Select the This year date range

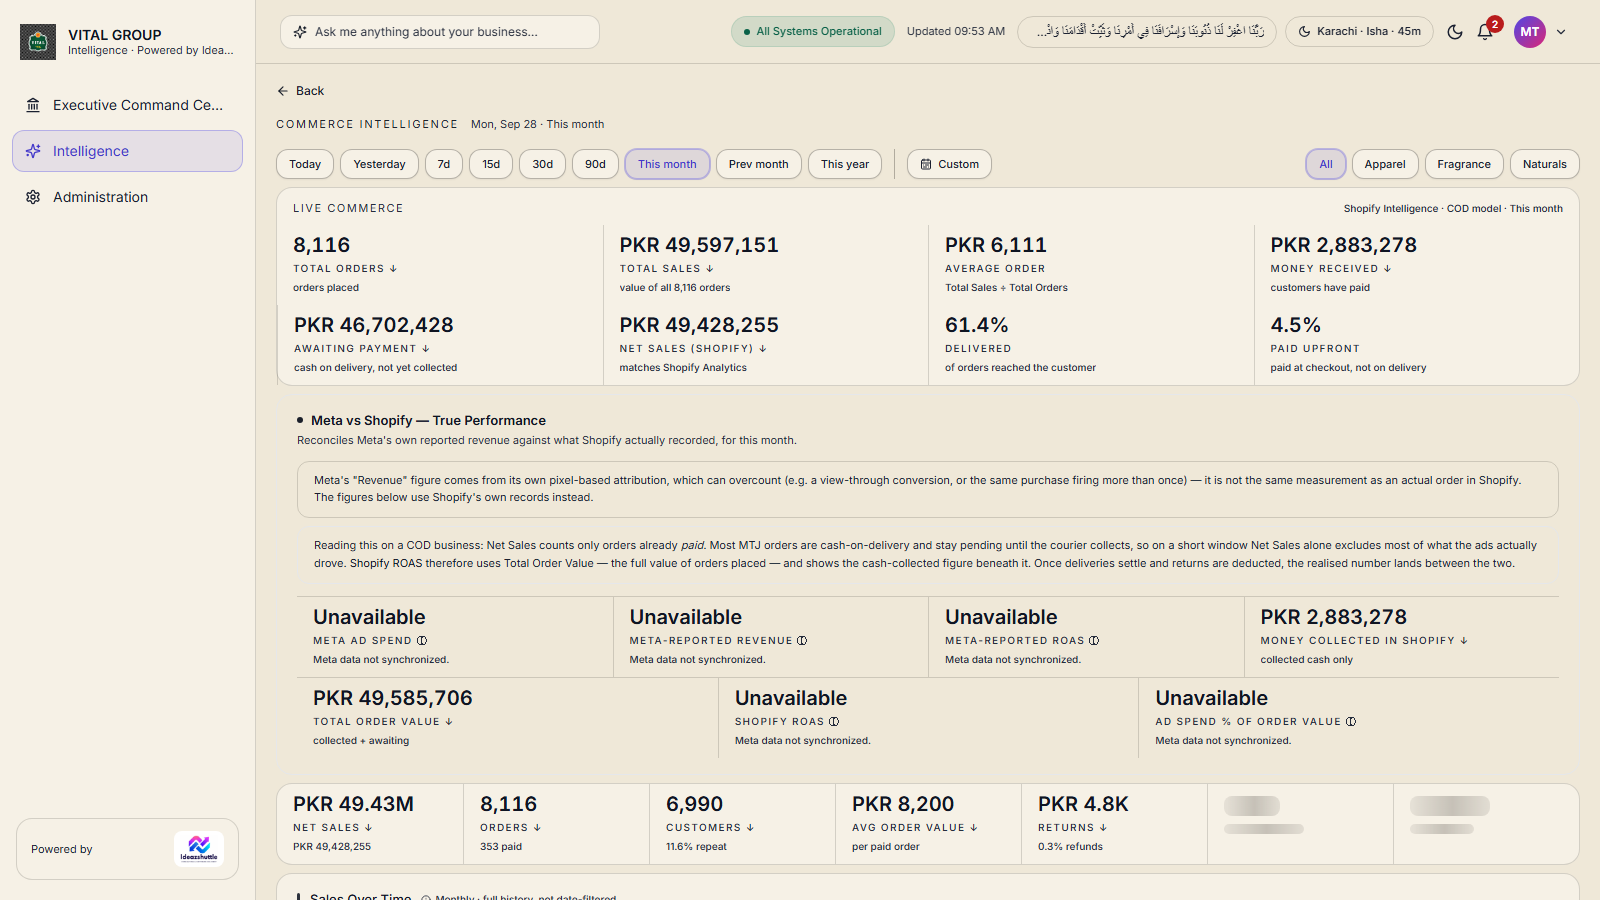pos(845,164)
